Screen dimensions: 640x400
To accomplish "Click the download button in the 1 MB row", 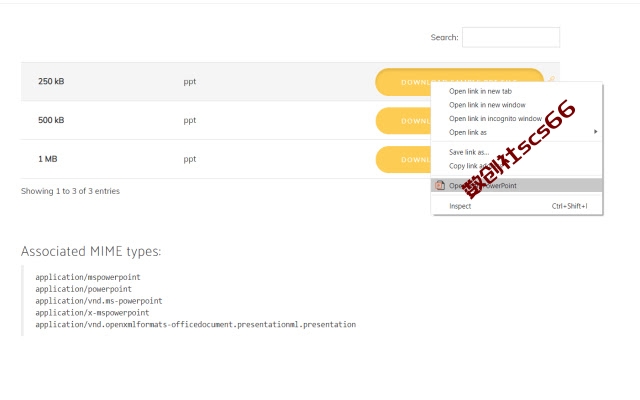I will coord(403,160).
